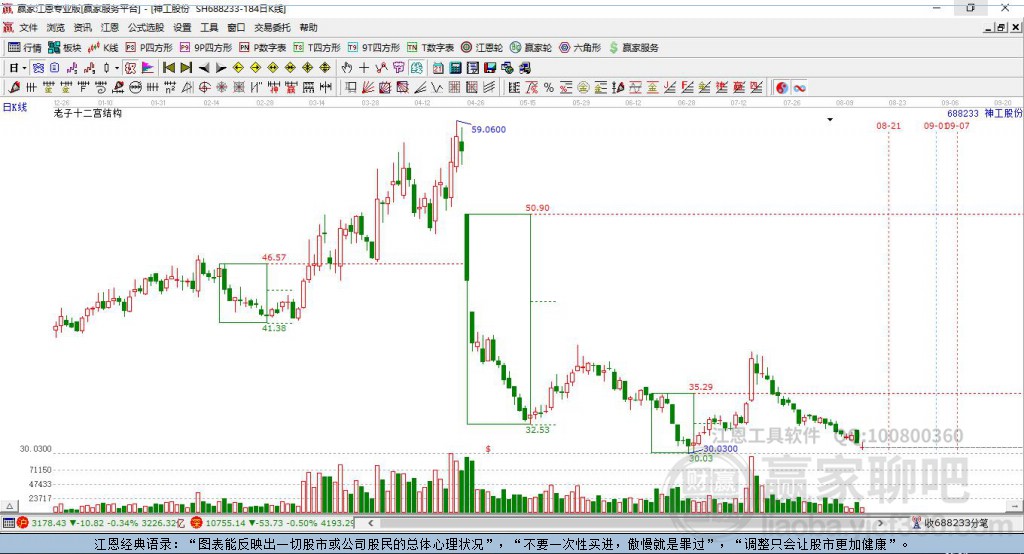Open the 交易委托 menu

272,27
